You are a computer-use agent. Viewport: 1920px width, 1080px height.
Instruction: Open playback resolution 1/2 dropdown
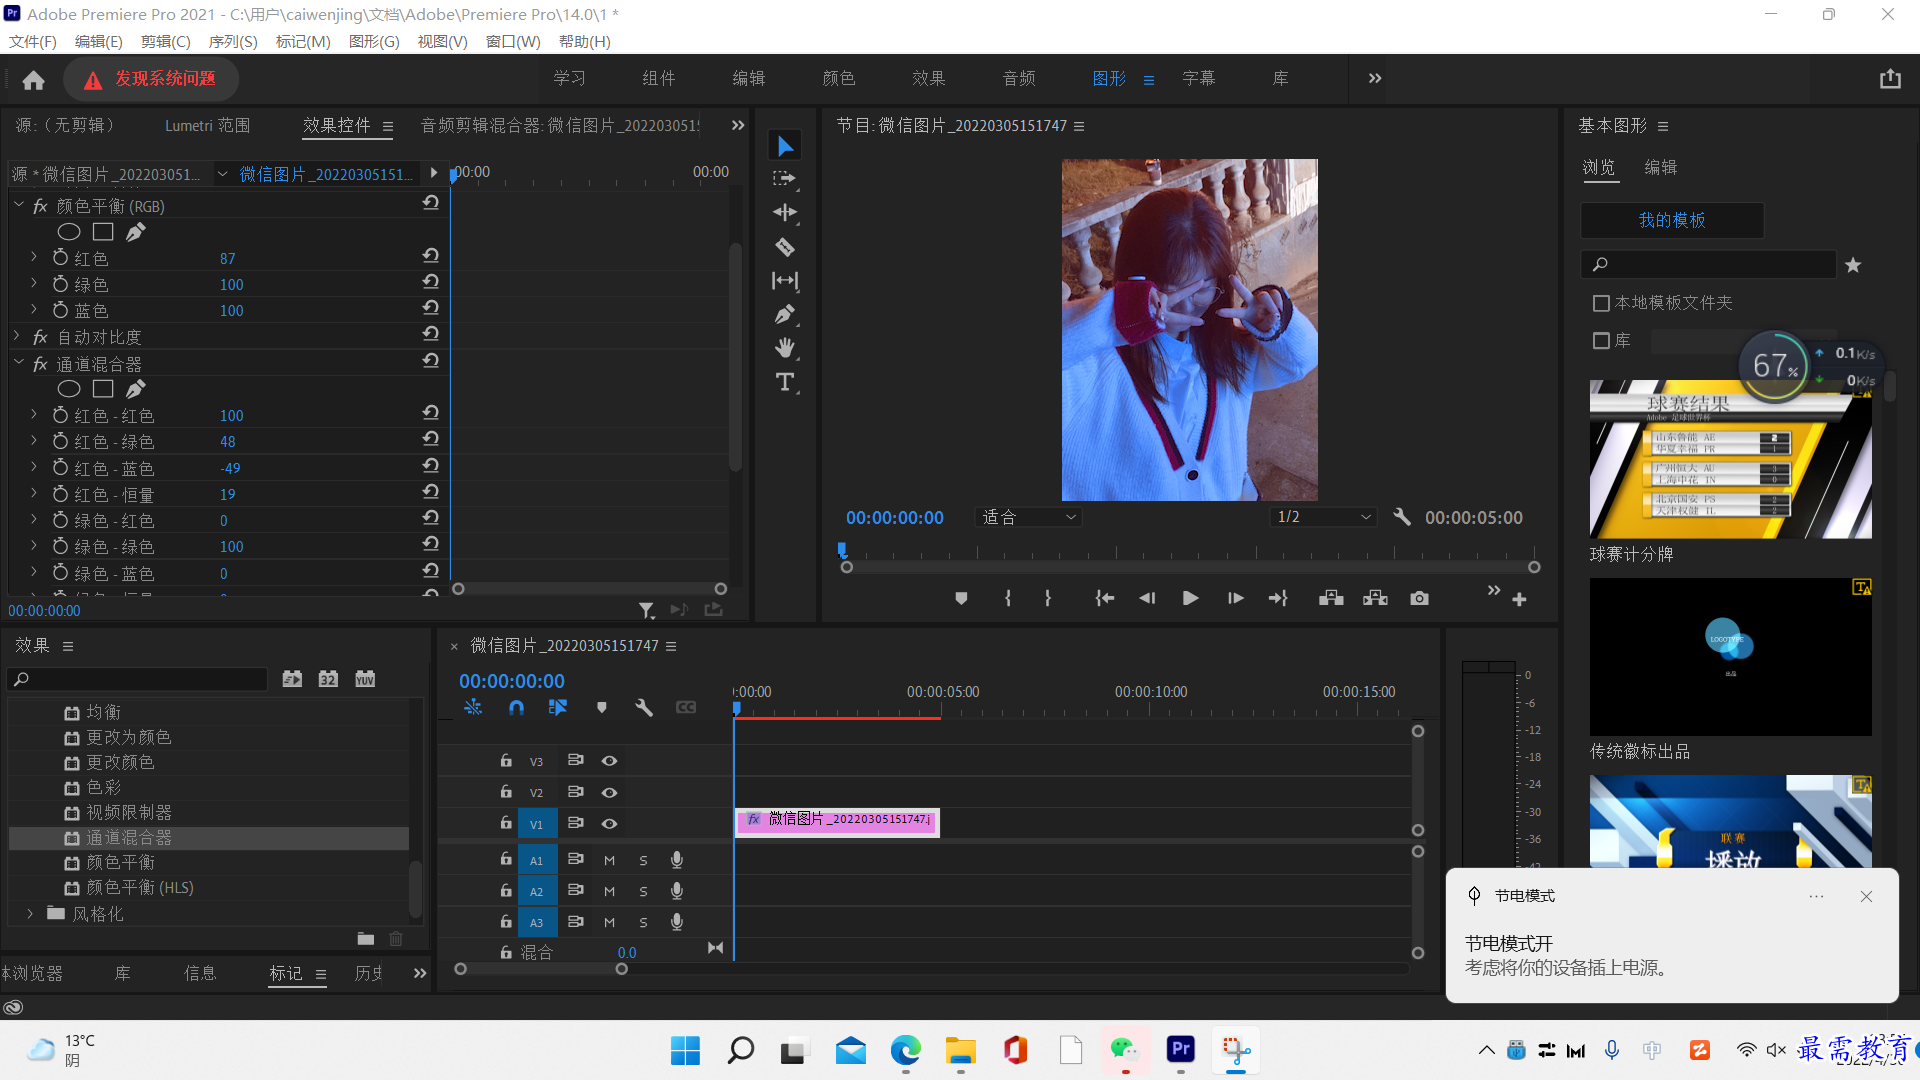pos(1323,517)
